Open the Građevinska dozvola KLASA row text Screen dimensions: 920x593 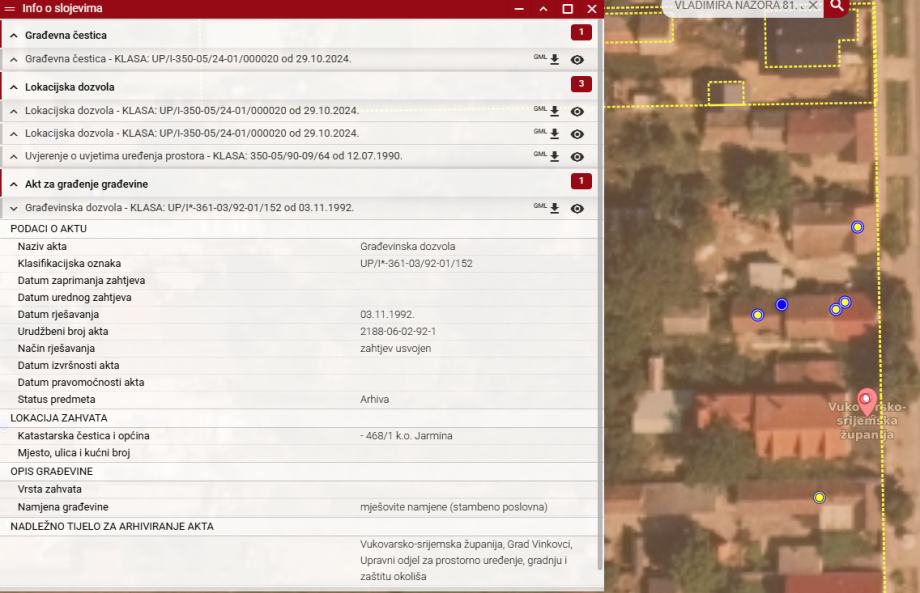[x=189, y=208]
